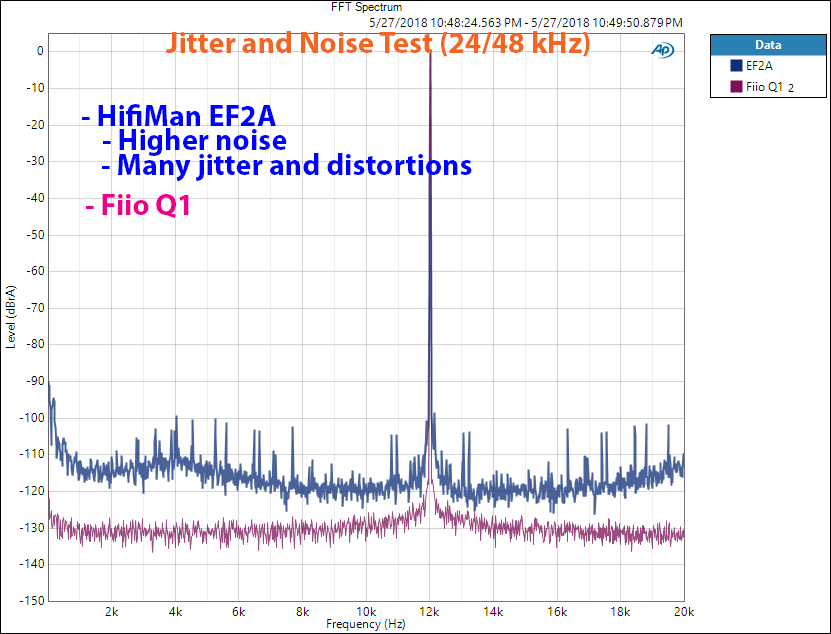Click the Jitter and Noise Test heading
The image size is (831, 634).
[378, 43]
